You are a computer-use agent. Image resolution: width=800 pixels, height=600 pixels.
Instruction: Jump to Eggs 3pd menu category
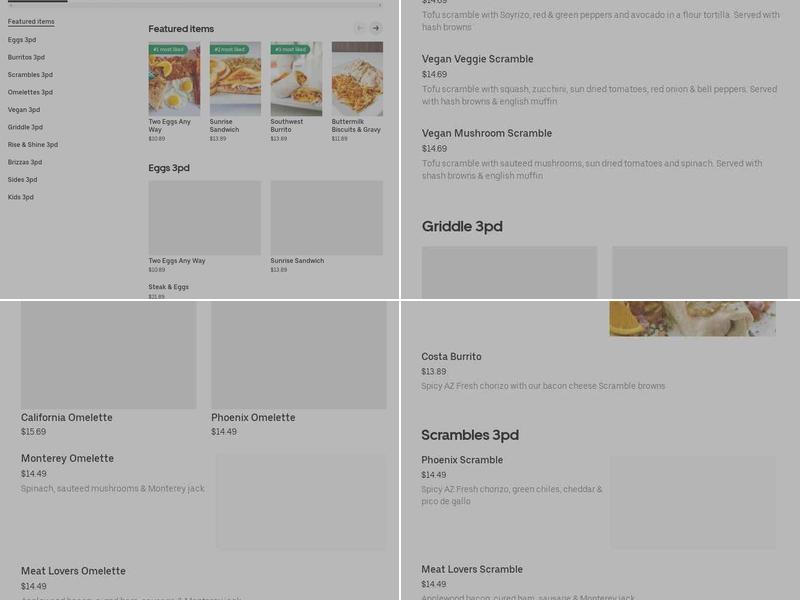point(22,40)
